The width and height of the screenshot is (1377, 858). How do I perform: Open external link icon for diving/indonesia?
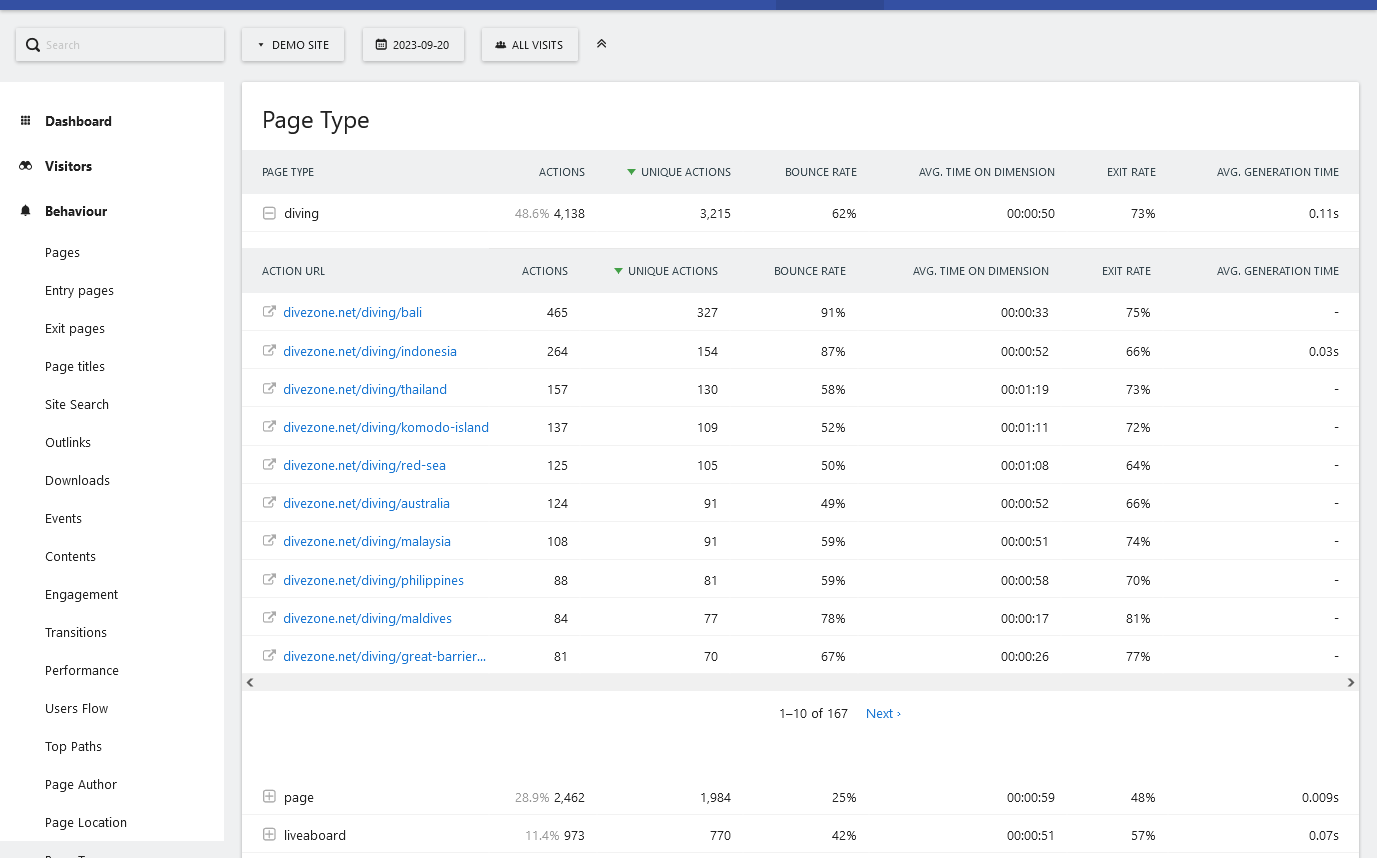(269, 351)
